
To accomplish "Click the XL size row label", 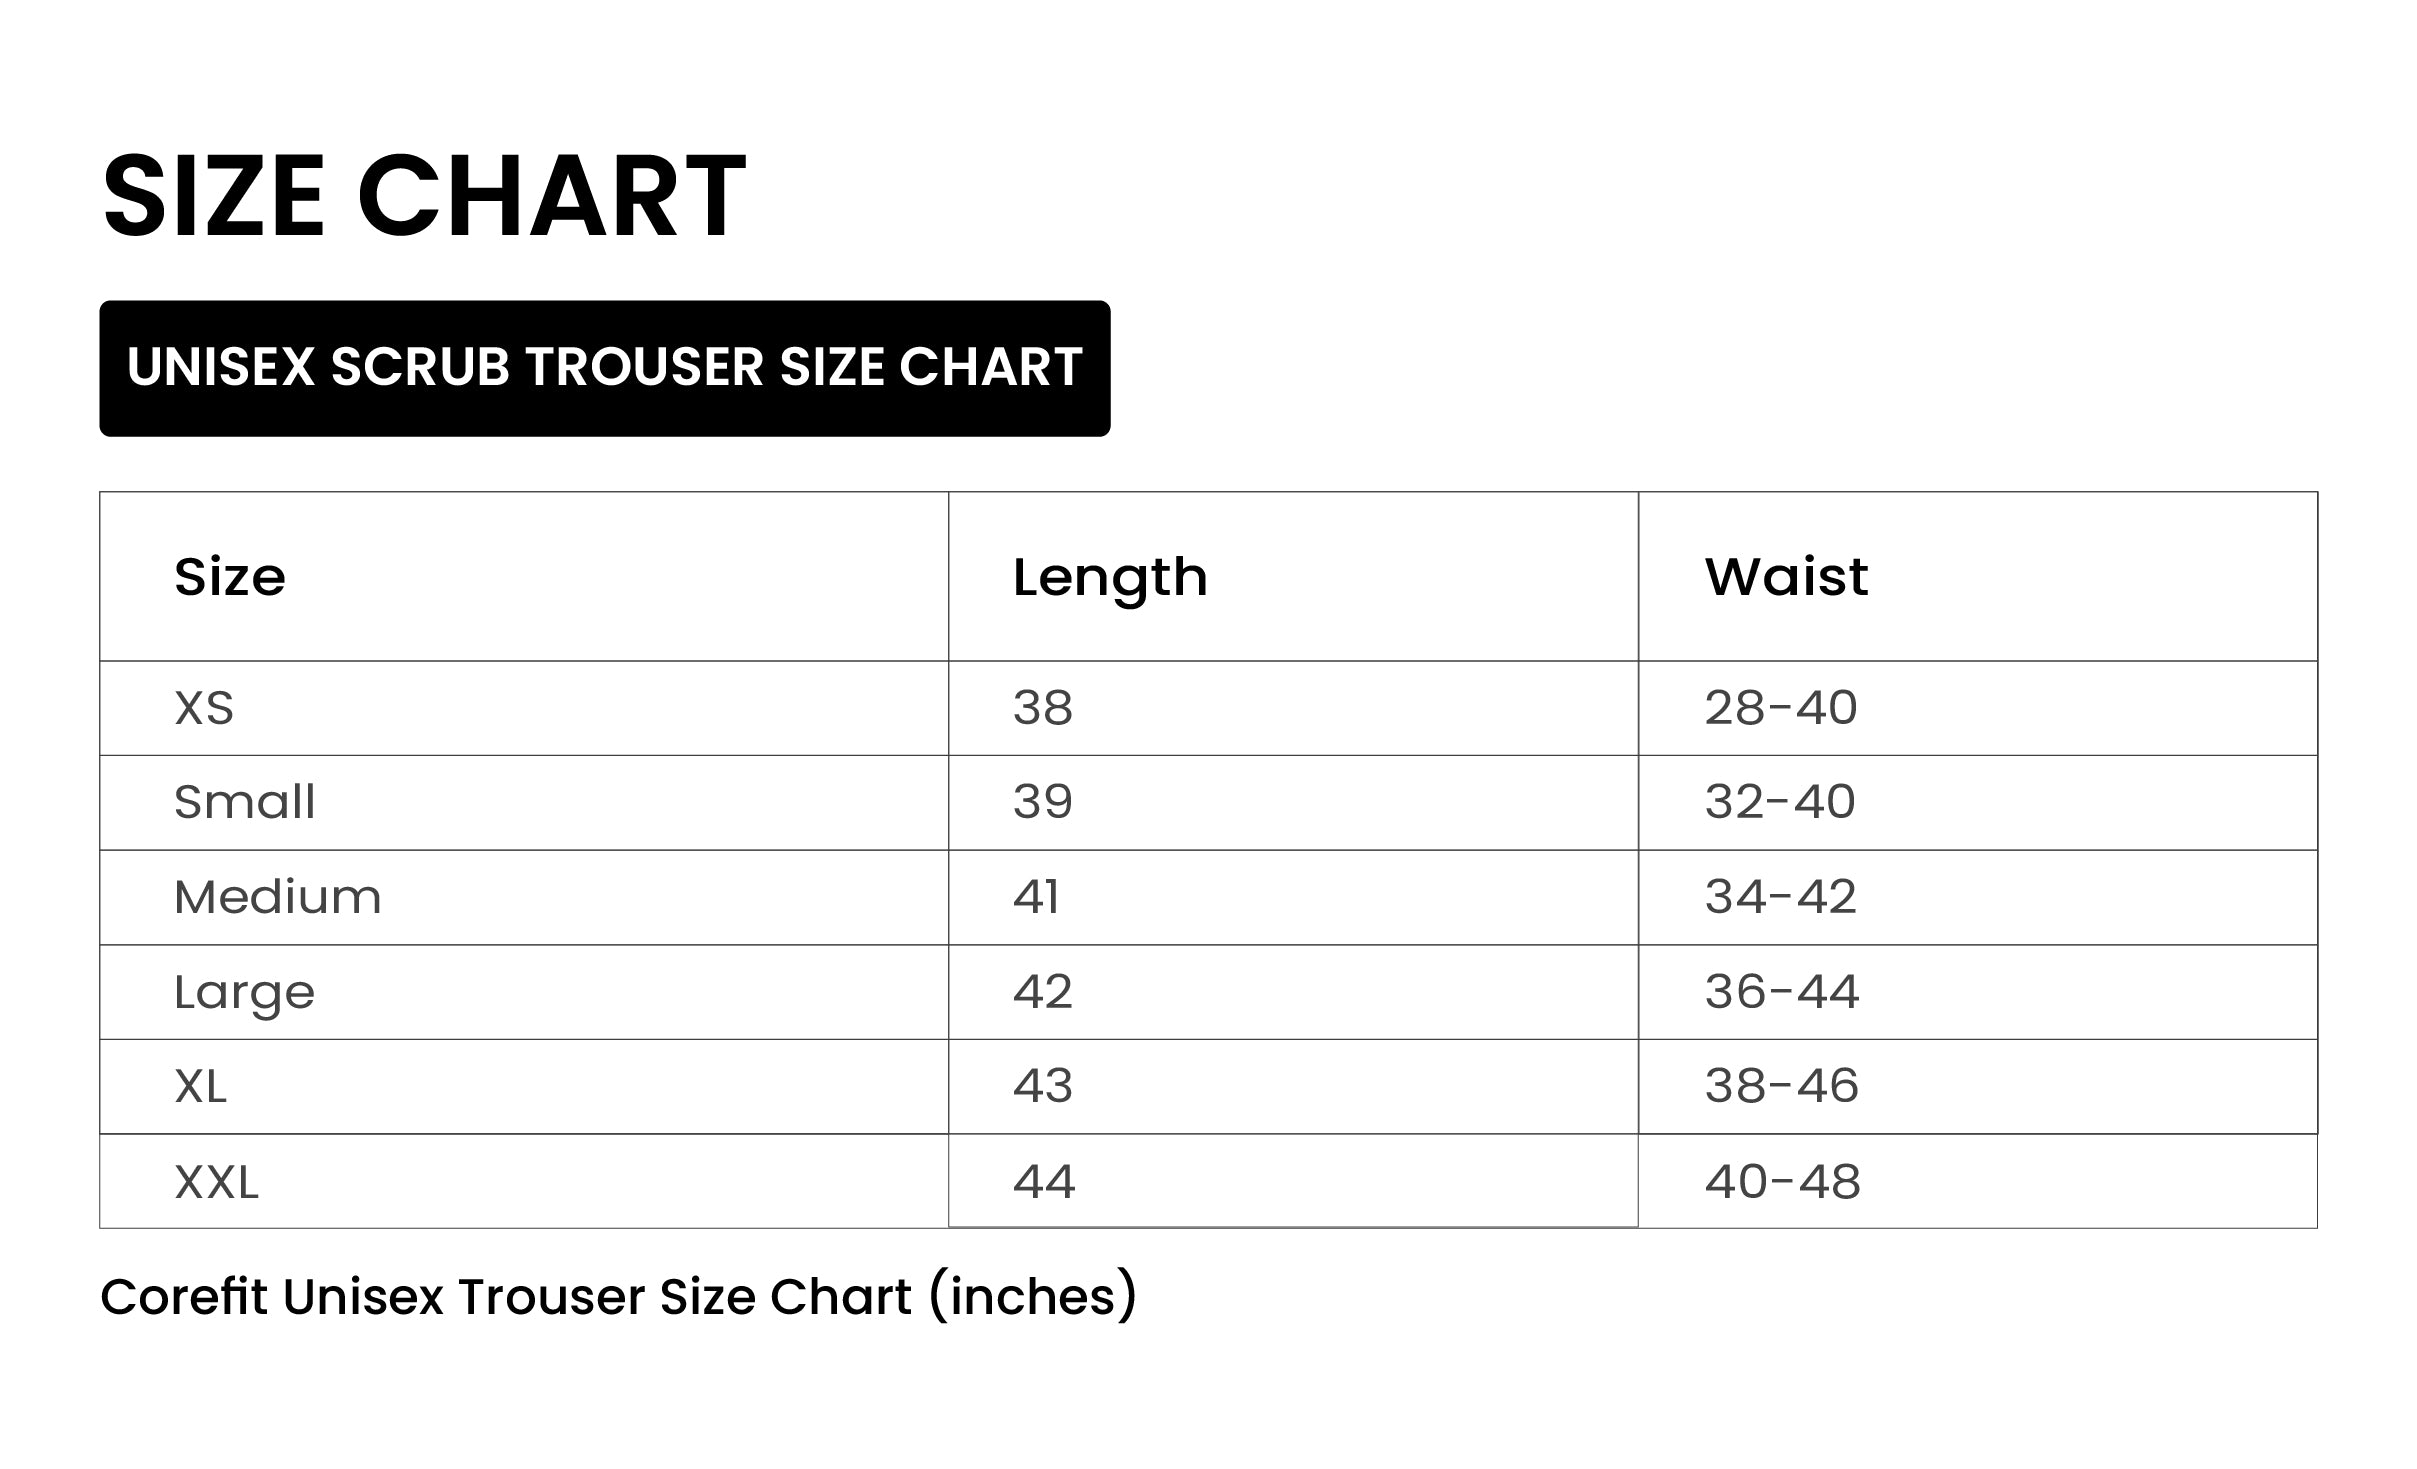I will pos(200,1086).
